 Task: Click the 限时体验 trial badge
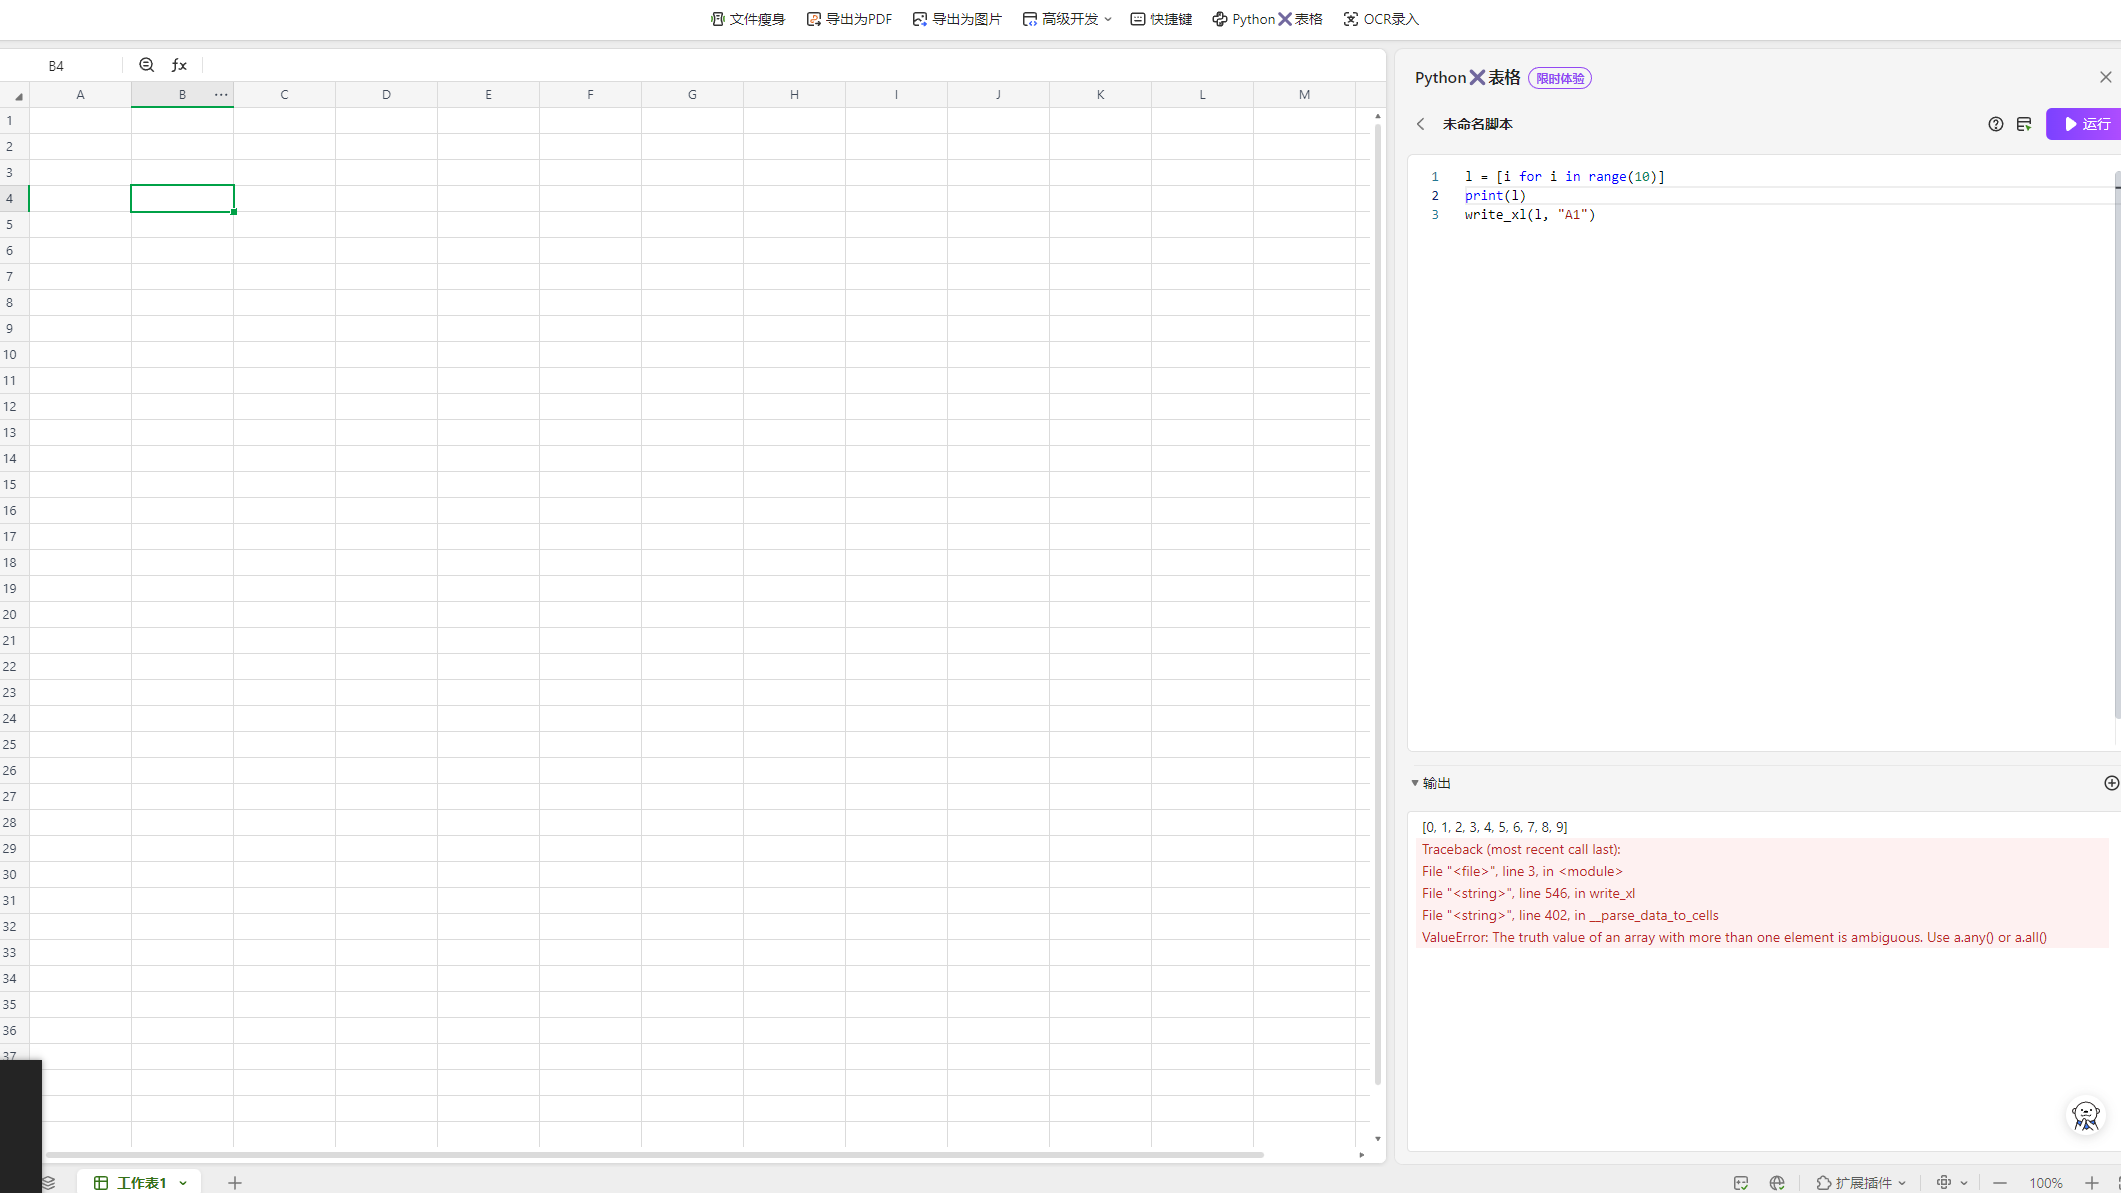click(1560, 78)
